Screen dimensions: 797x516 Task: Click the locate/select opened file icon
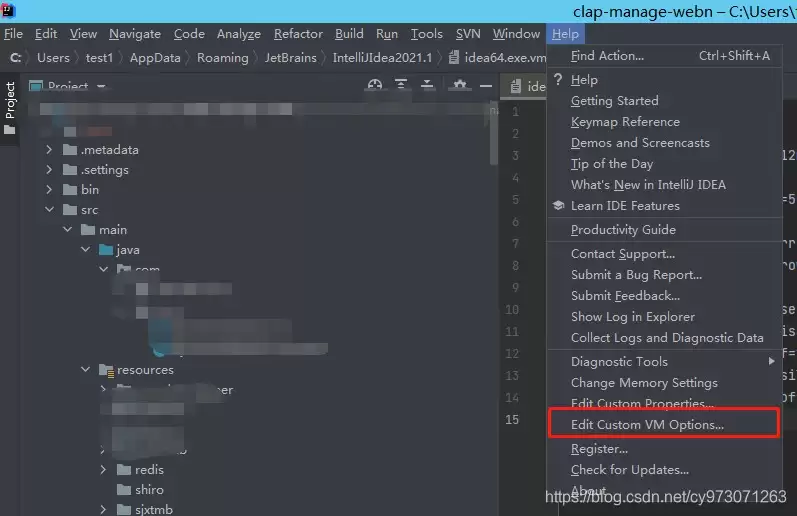click(x=375, y=85)
